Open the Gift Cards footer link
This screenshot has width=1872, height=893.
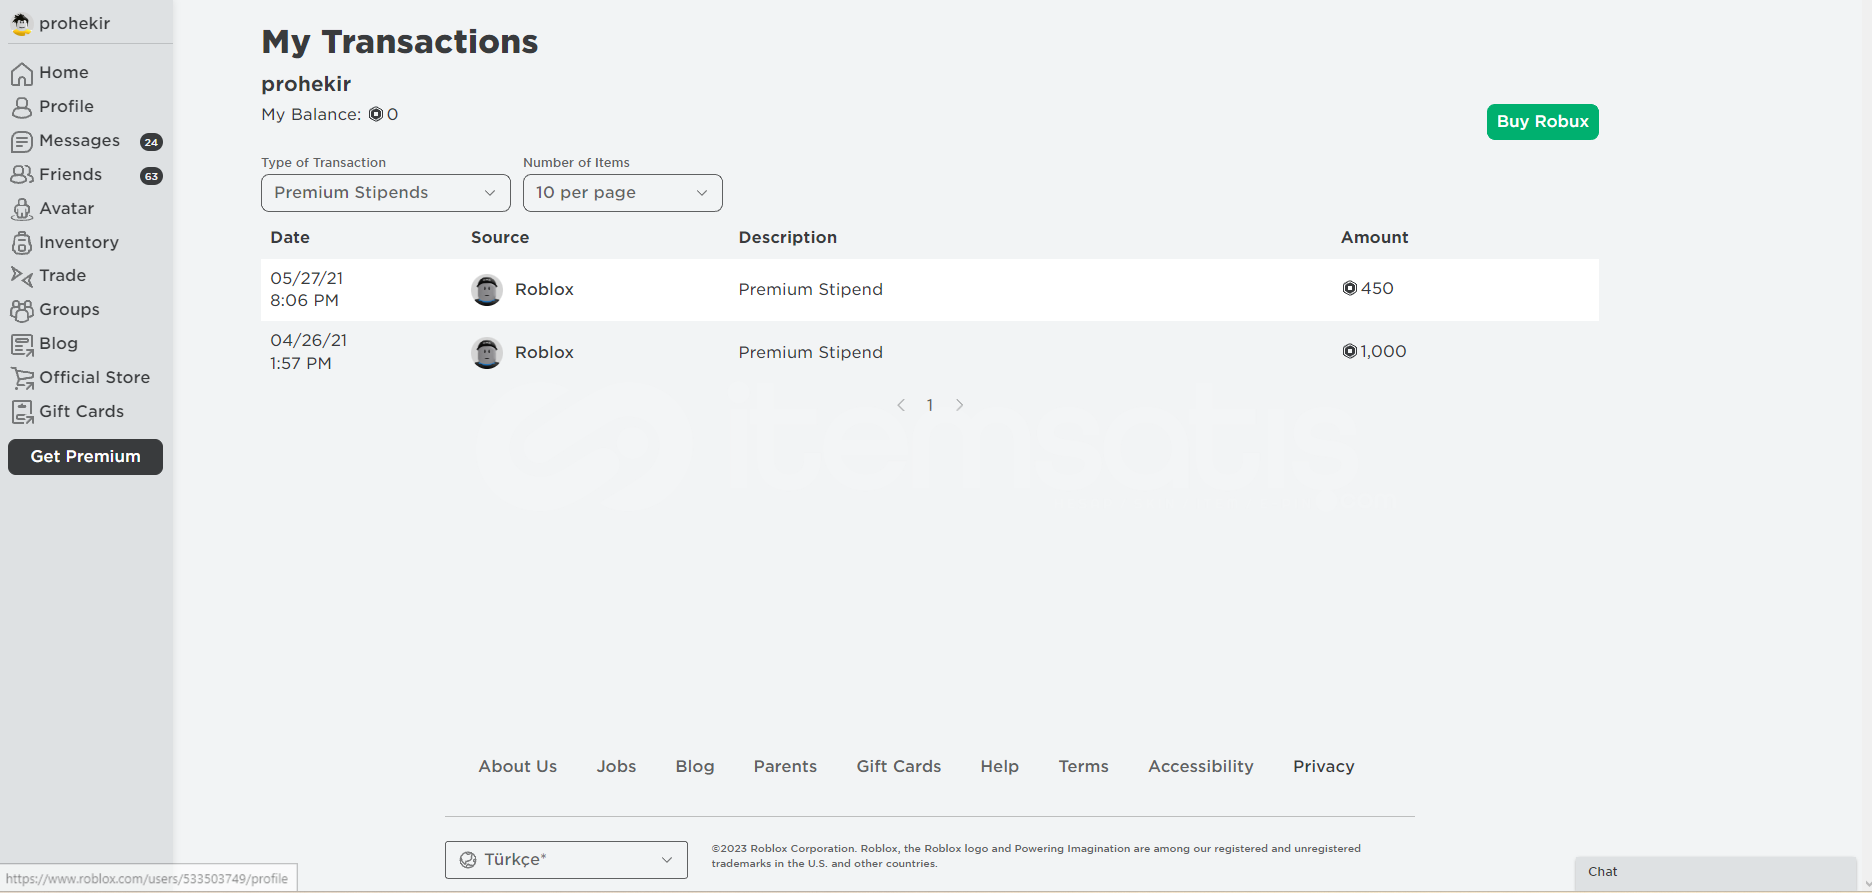pos(899,767)
